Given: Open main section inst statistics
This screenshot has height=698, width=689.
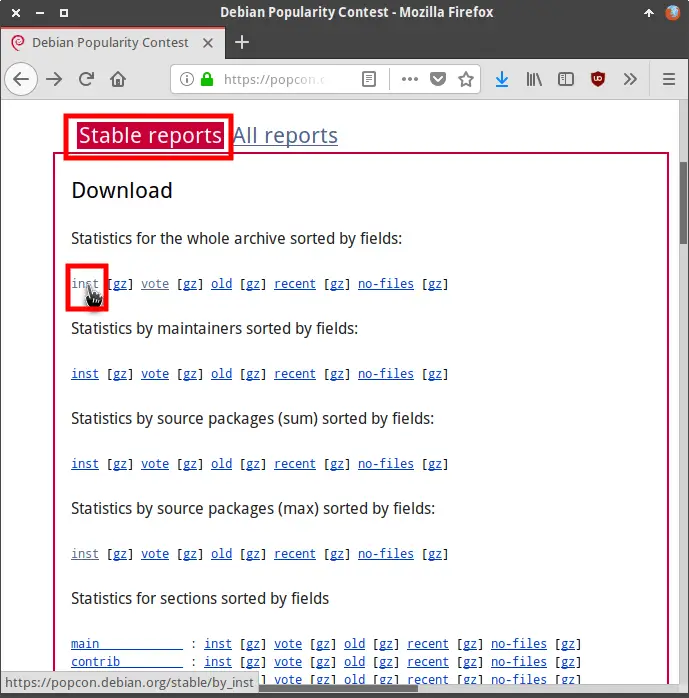Looking at the screenshot, I should 218,644.
